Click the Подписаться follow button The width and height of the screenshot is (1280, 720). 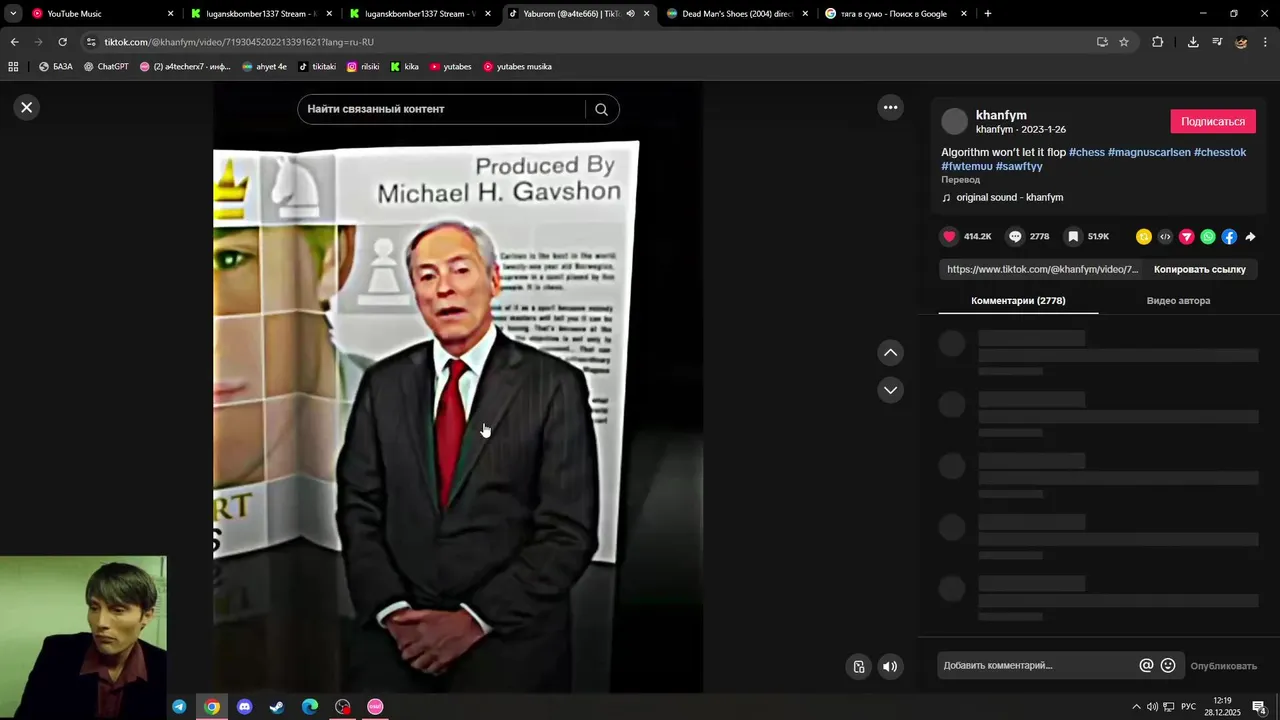(x=1213, y=121)
